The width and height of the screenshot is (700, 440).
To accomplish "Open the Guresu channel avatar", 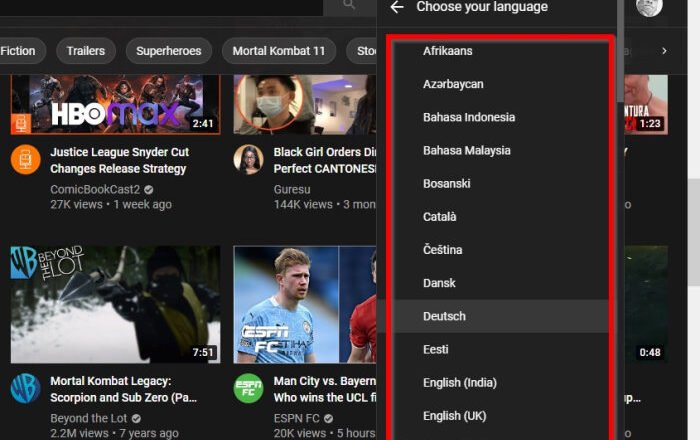I will (248, 159).
